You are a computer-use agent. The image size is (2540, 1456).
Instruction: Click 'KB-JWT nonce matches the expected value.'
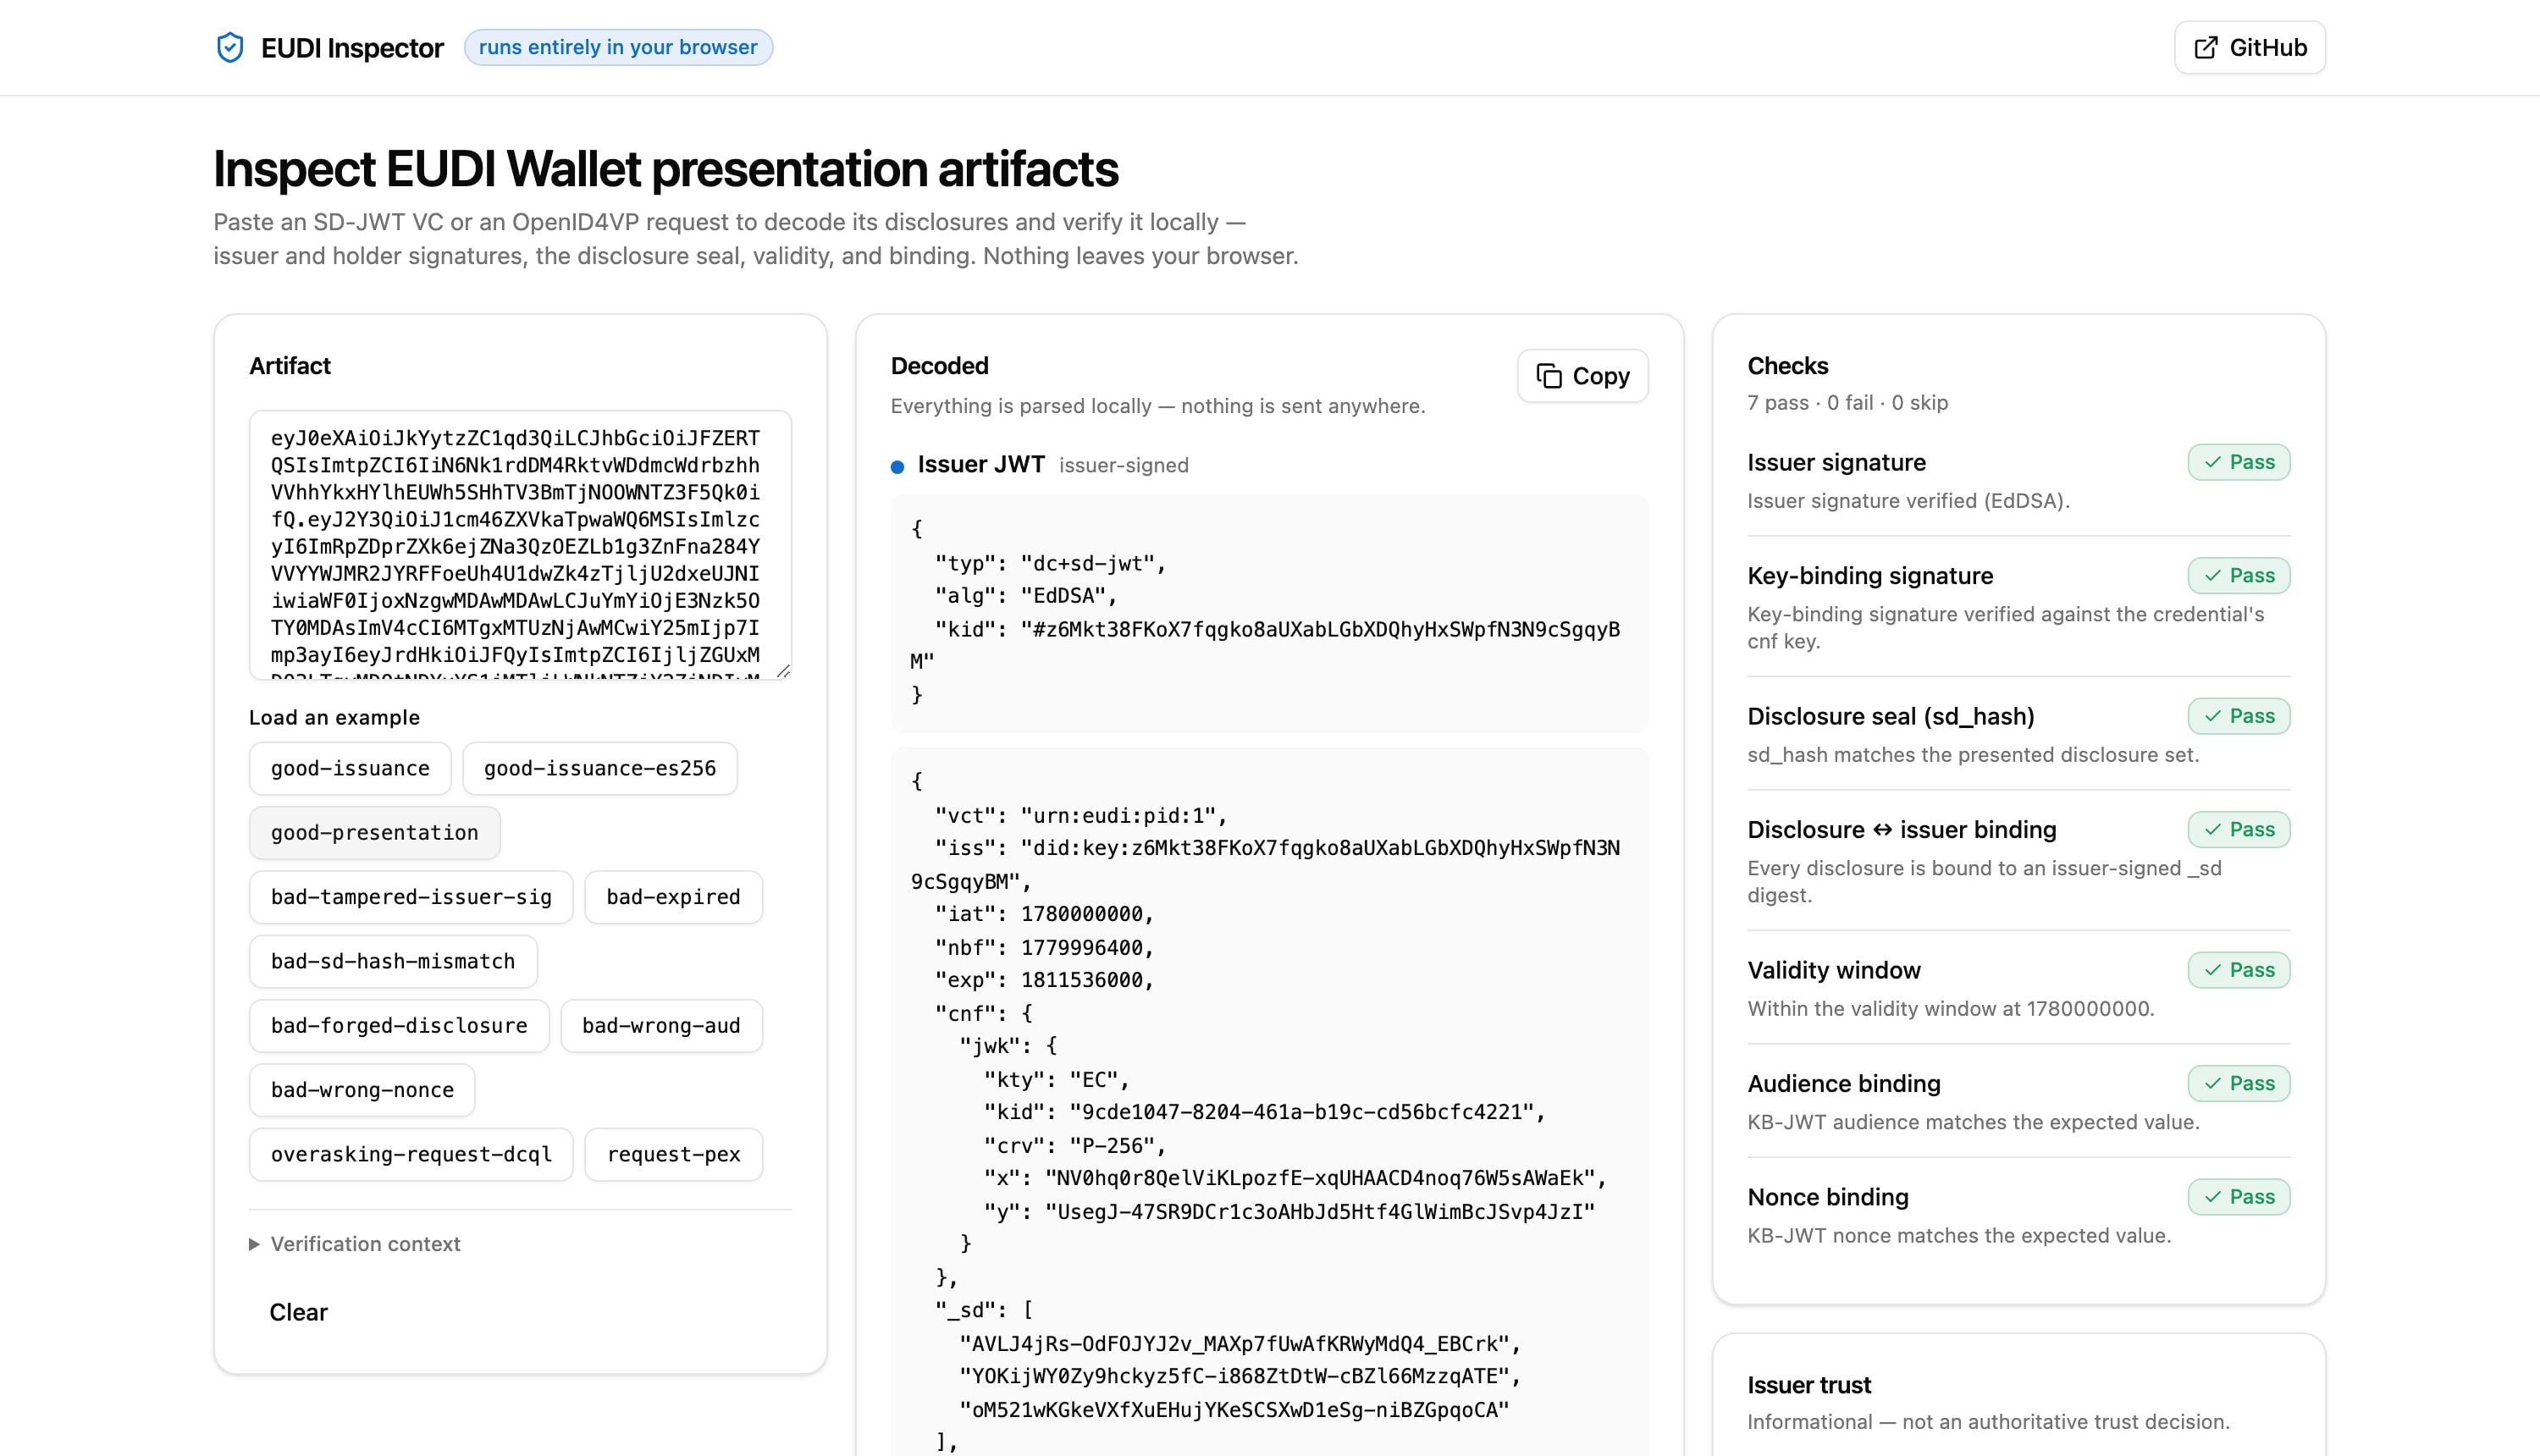[1959, 1235]
